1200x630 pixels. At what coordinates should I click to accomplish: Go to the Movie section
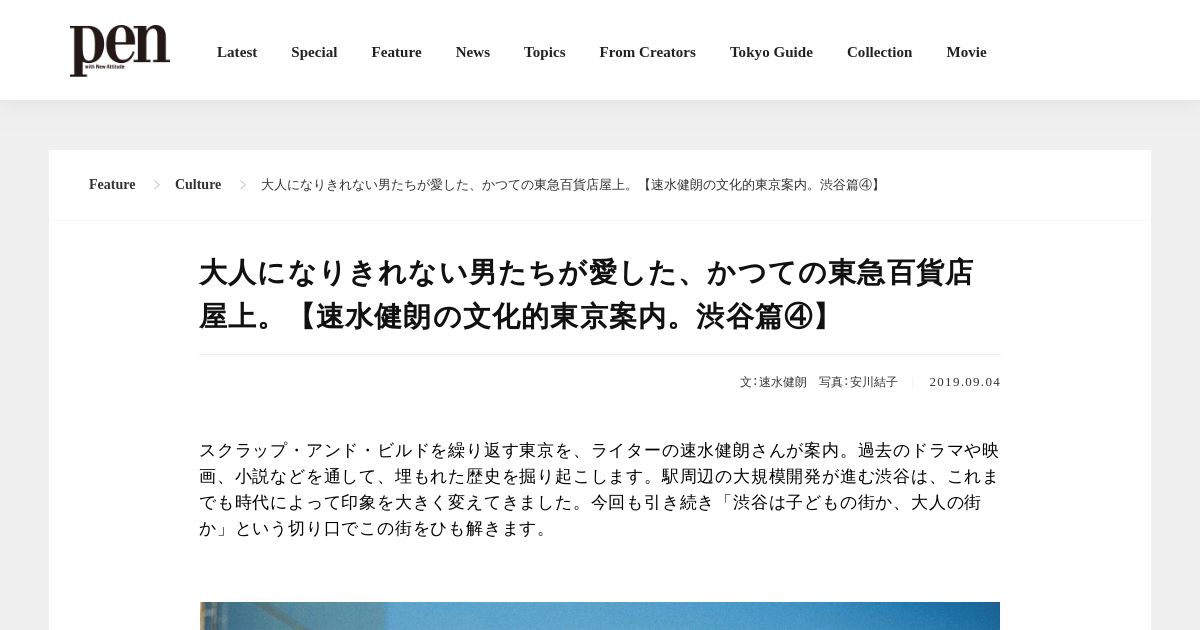click(x=966, y=52)
